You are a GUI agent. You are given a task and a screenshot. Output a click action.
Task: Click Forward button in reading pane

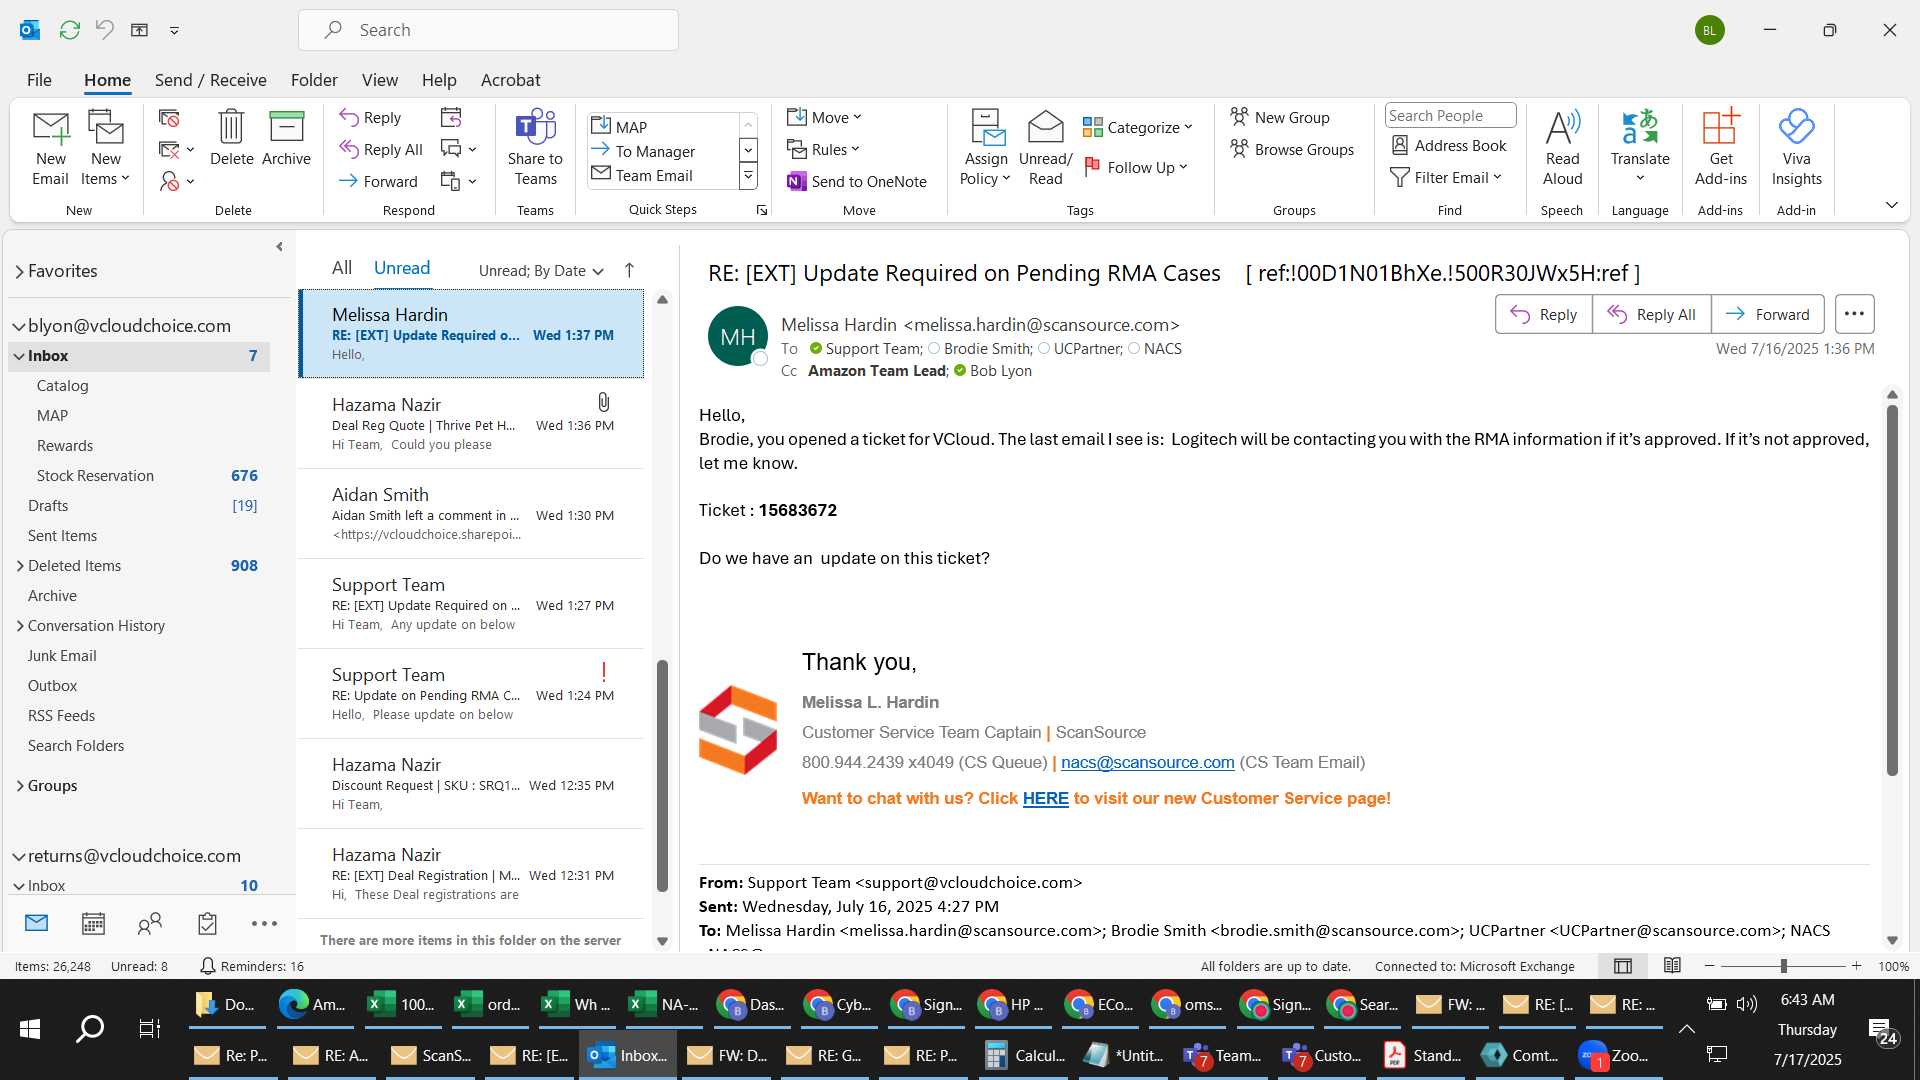tap(1767, 314)
